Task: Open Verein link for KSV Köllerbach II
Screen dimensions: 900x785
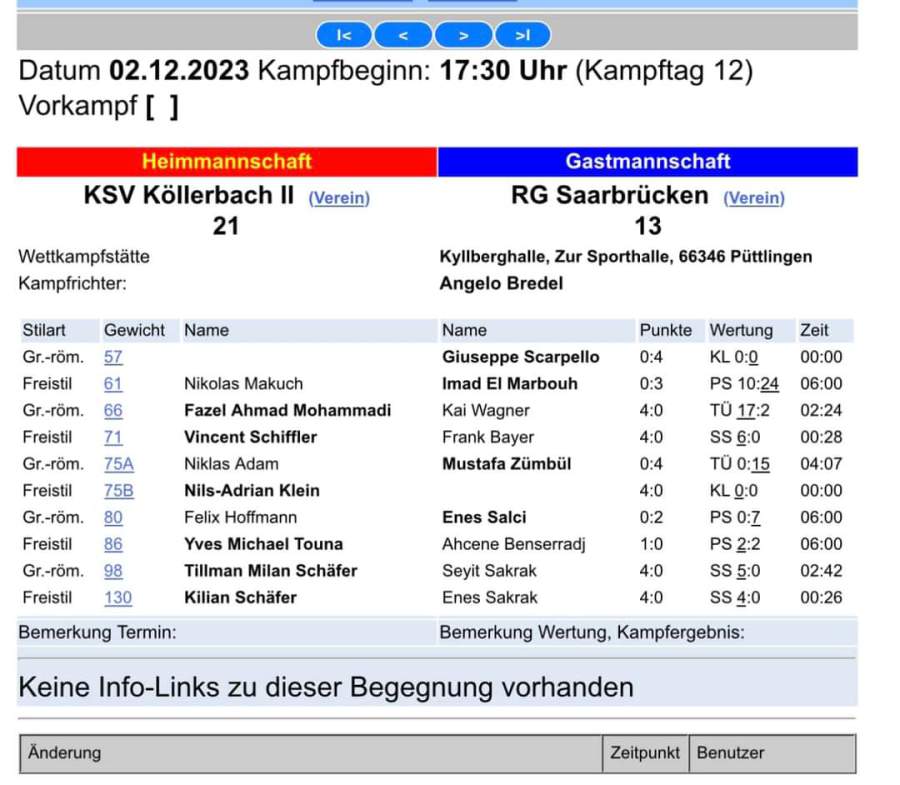Action: tap(339, 198)
